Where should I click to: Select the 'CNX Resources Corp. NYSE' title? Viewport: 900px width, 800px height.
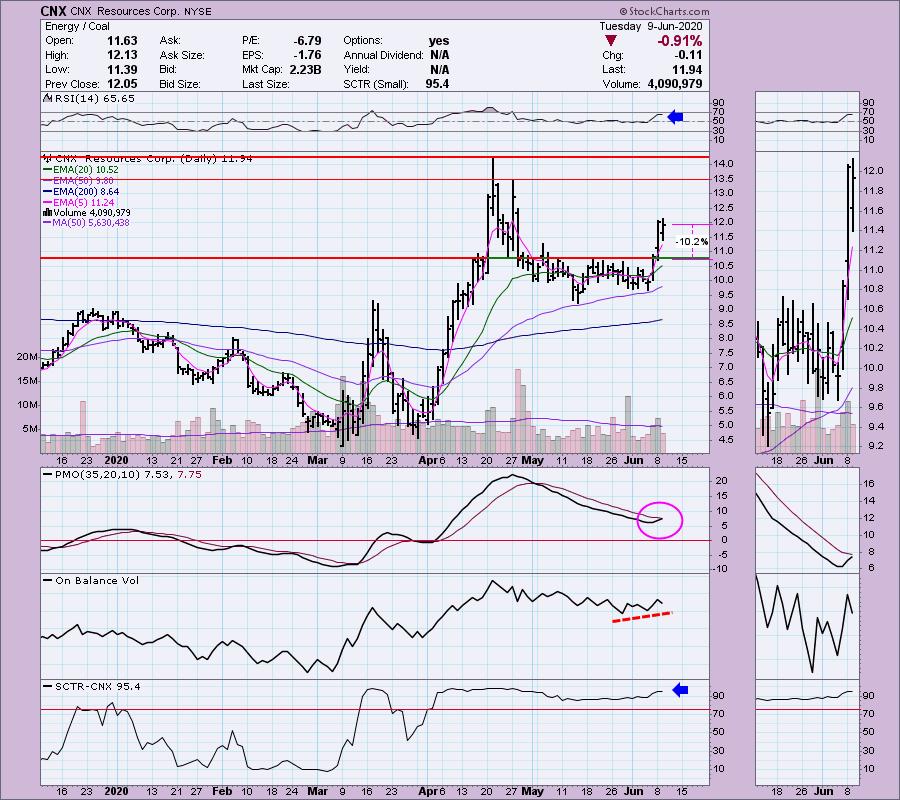pyautogui.click(x=141, y=11)
